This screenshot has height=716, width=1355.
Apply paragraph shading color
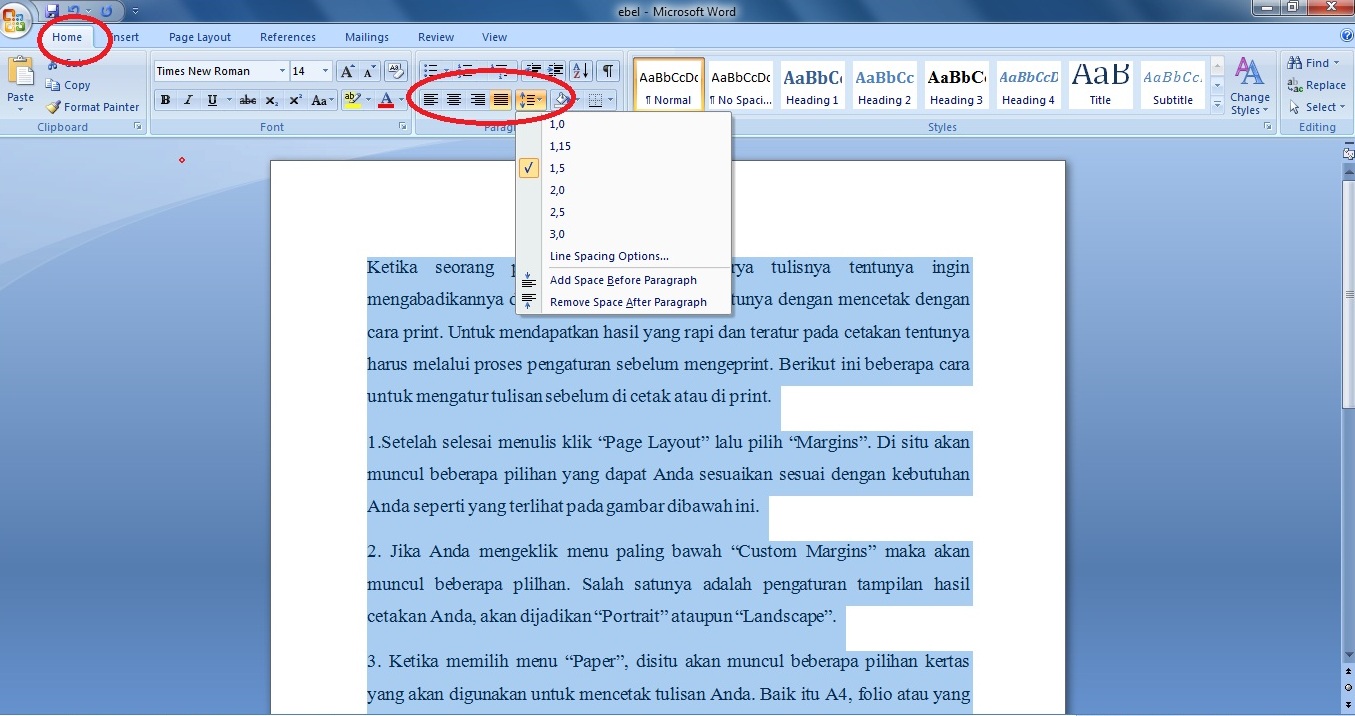click(562, 100)
